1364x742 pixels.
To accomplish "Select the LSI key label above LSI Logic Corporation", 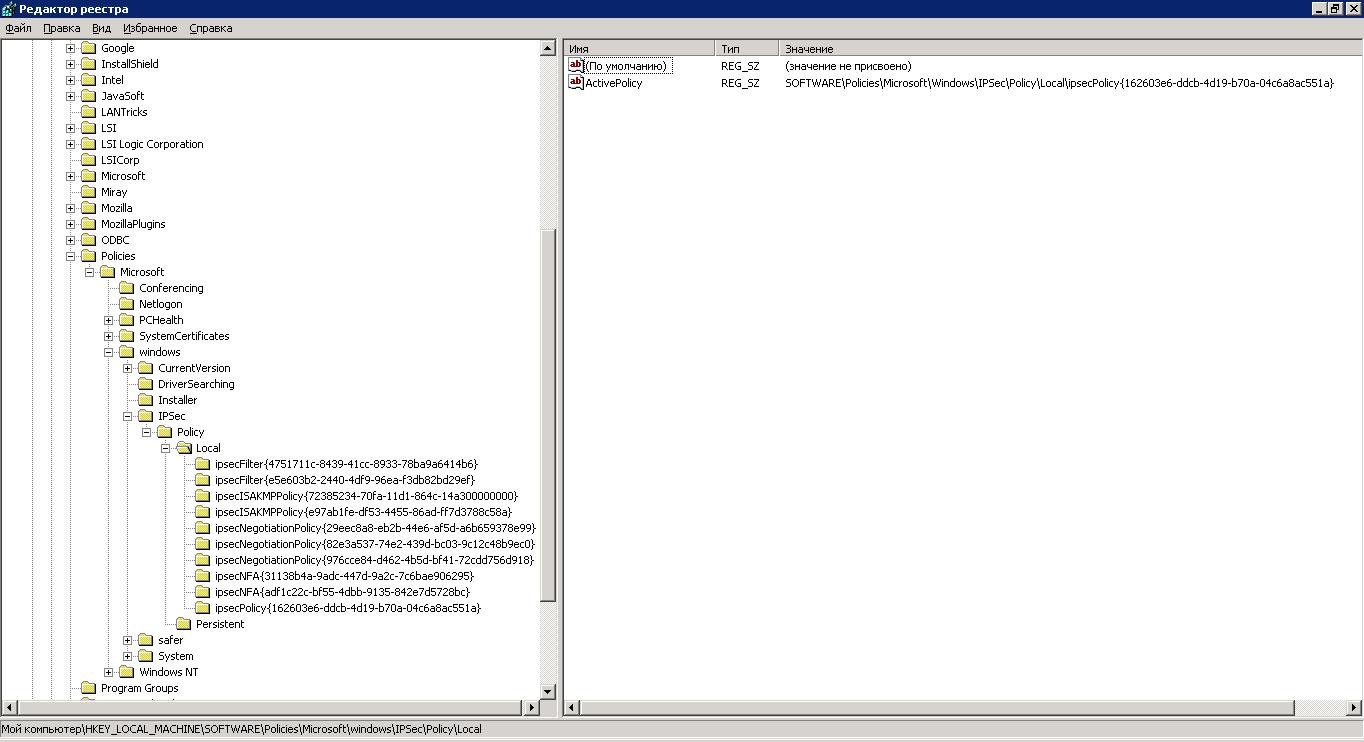I will pyautogui.click(x=109, y=128).
